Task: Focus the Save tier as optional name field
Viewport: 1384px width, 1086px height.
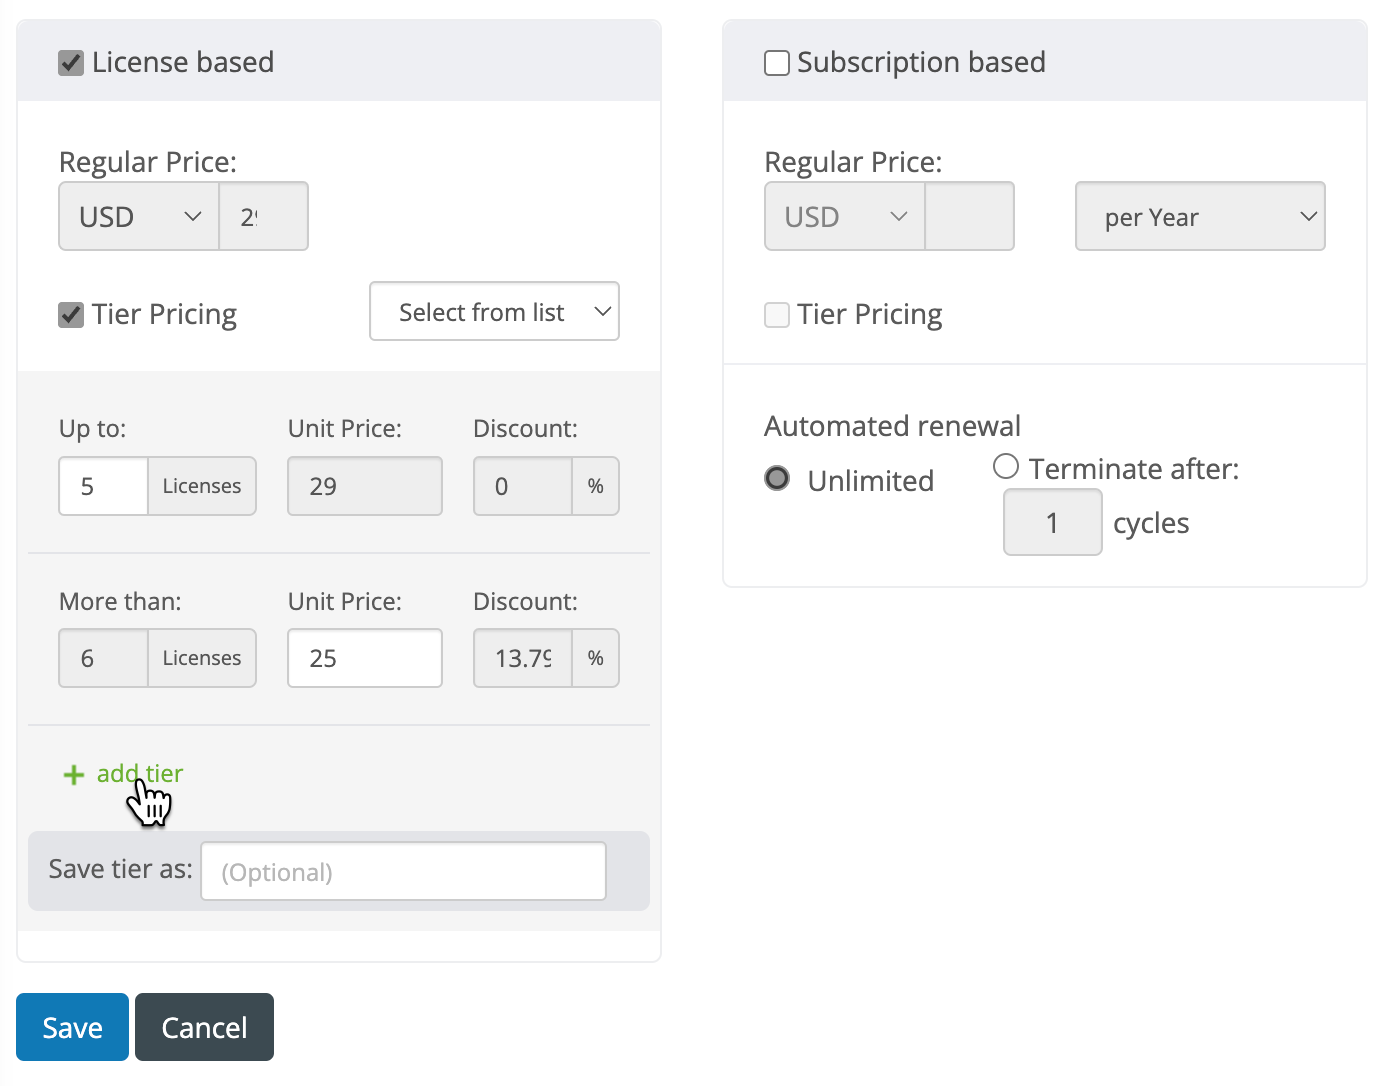Action: point(403,871)
